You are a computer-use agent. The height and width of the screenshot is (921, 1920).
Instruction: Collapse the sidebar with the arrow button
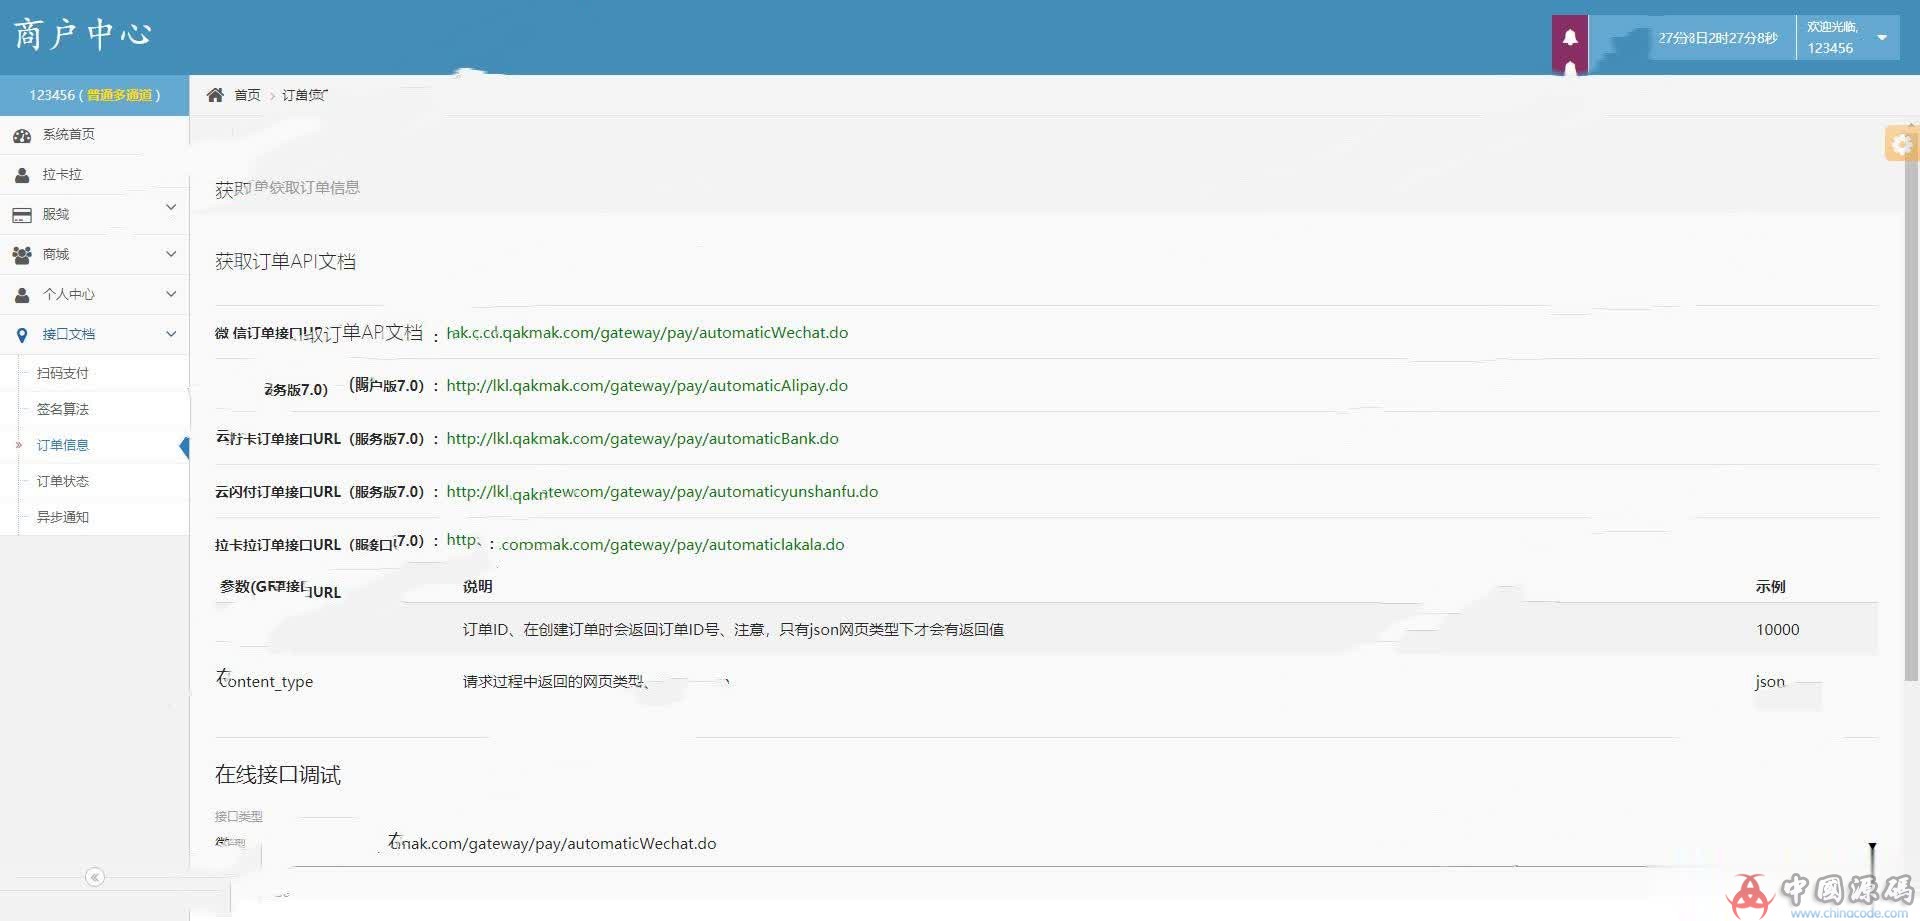click(95, 877)
